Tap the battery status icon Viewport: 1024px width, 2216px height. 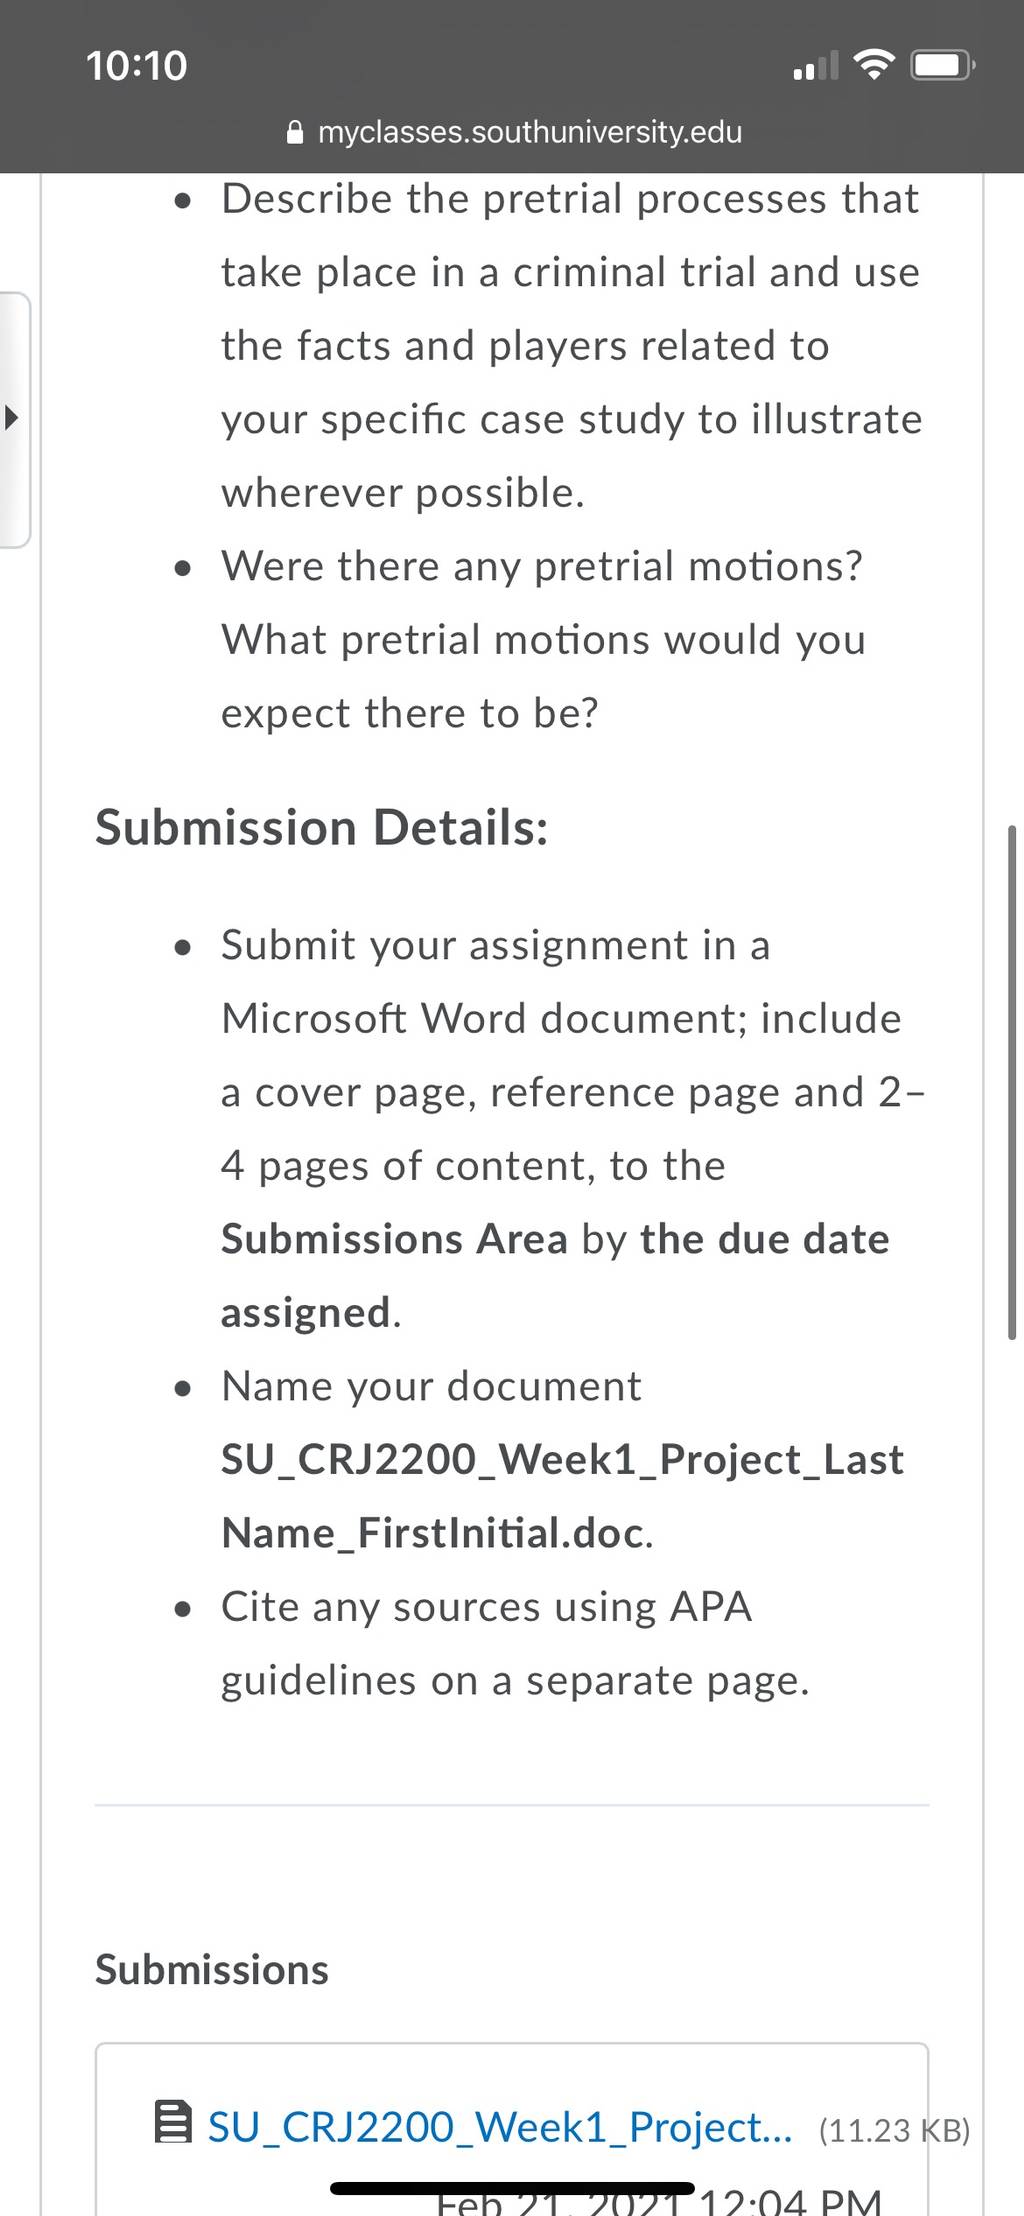943,66
